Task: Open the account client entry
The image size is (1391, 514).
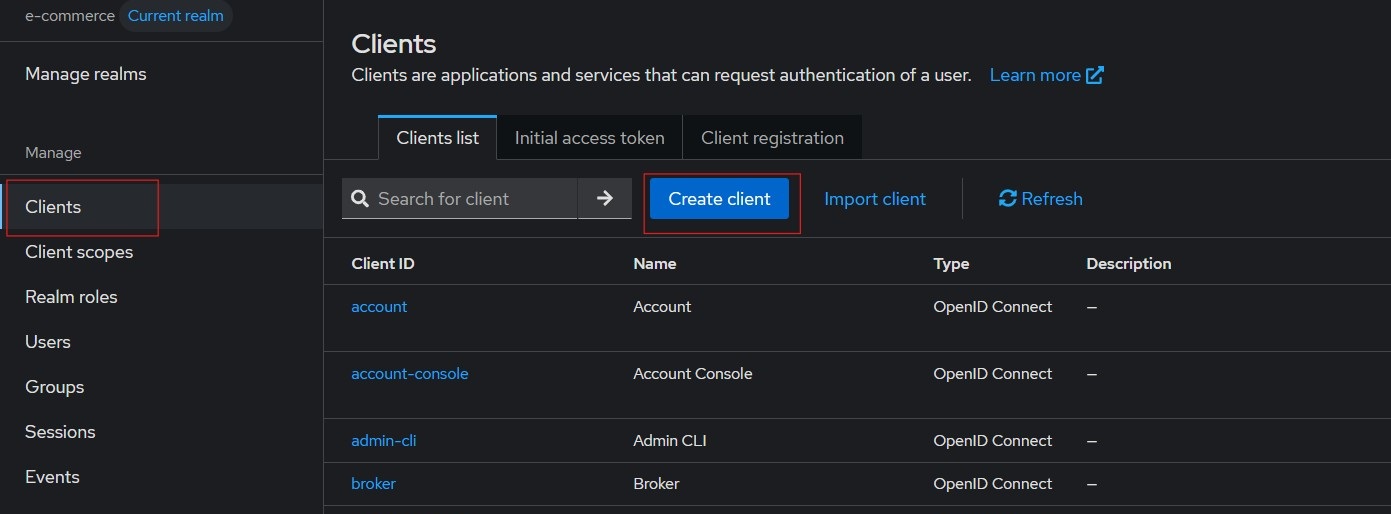Action: [379, 307]
